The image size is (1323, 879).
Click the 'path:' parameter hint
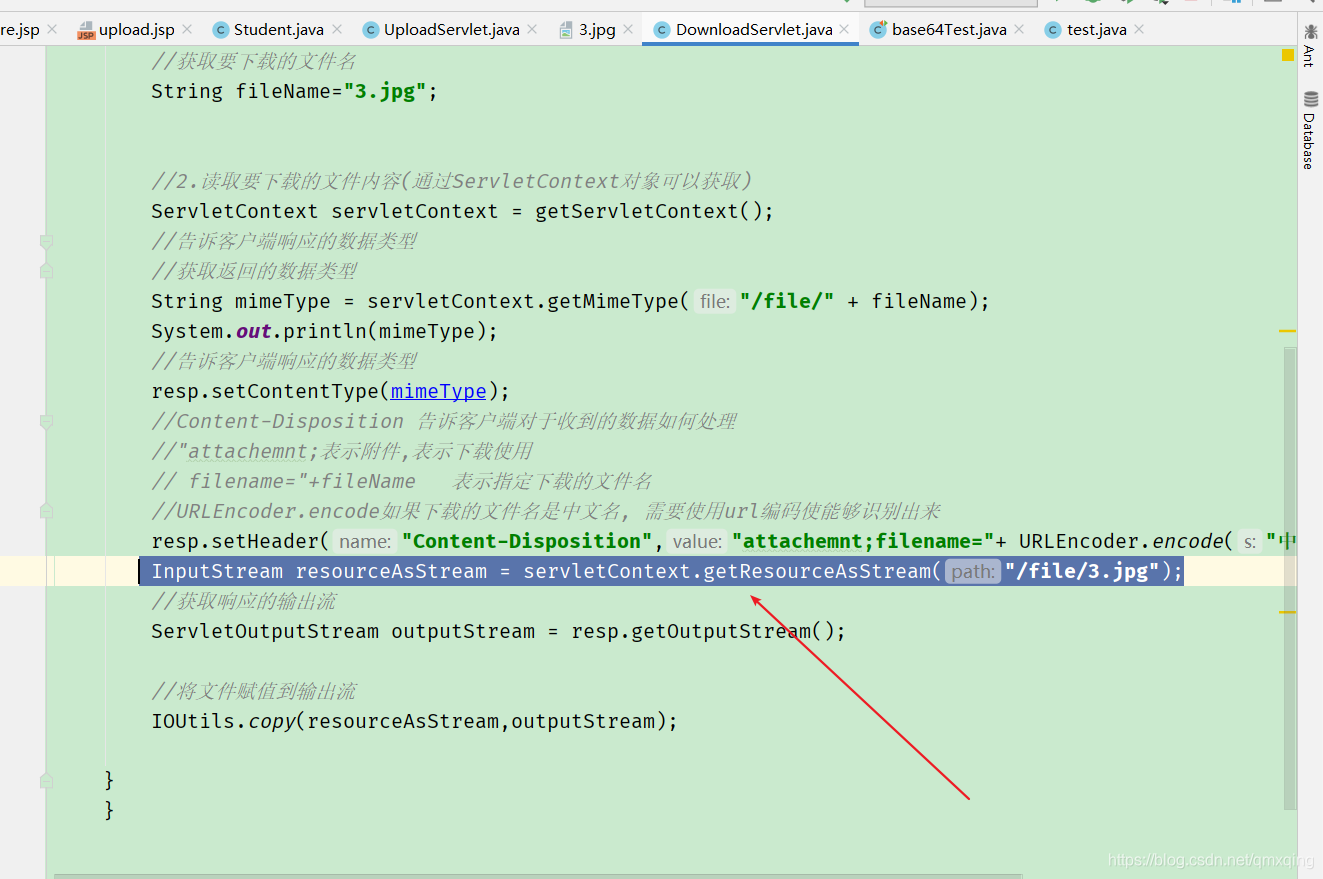(973, 571)
